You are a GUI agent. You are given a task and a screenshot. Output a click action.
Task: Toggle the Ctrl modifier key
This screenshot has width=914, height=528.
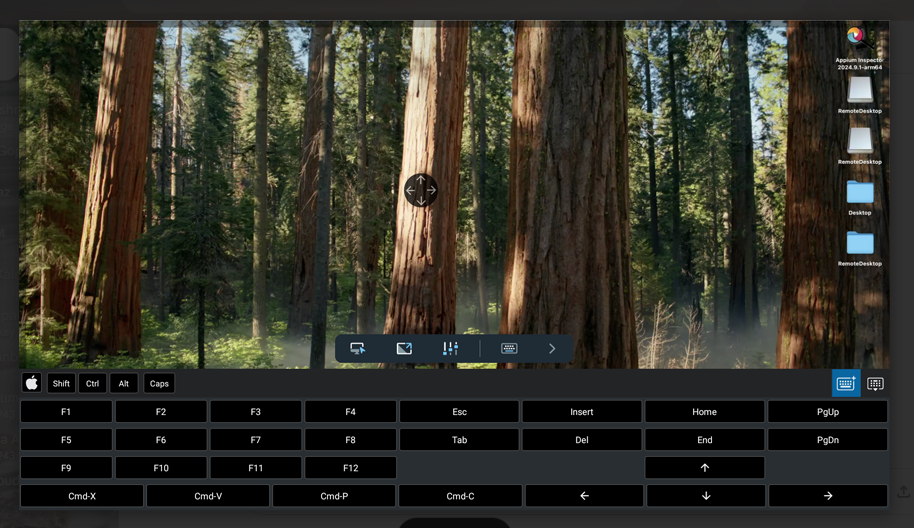pyautogui.click(x=93, y=384)
